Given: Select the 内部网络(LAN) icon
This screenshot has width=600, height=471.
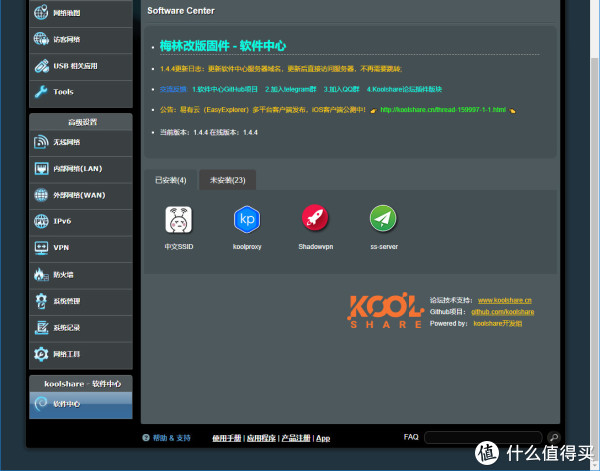Looking at the screenshot, I should click(x=41, y=168).
